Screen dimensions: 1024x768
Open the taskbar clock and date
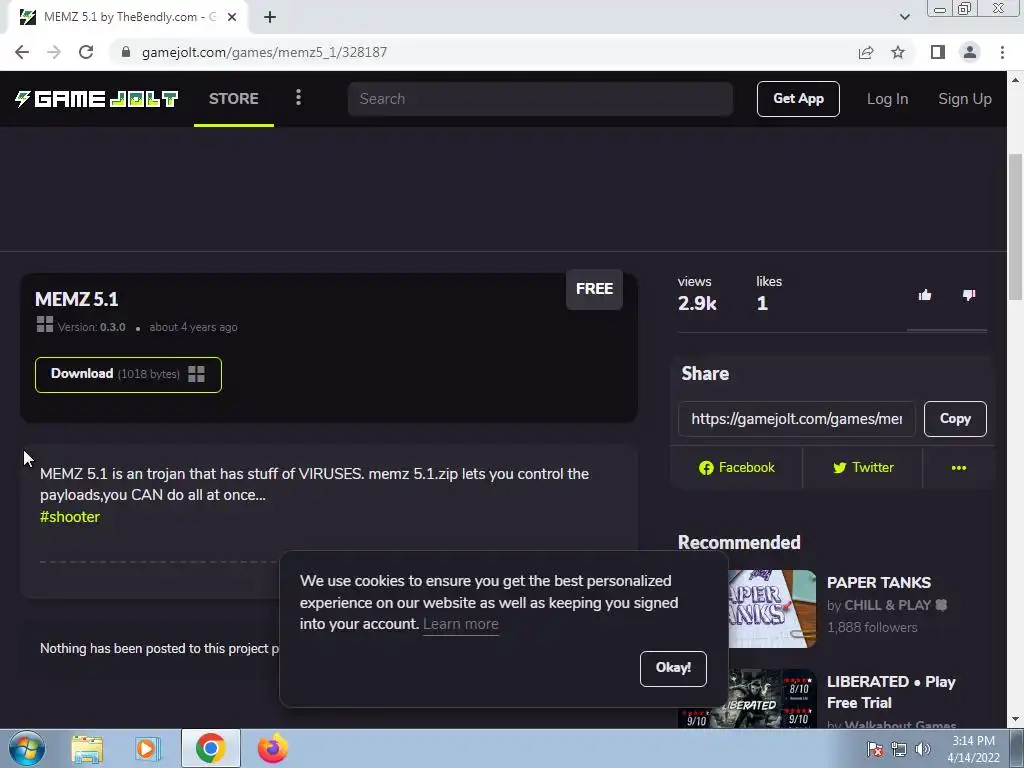tap(973, 749)
